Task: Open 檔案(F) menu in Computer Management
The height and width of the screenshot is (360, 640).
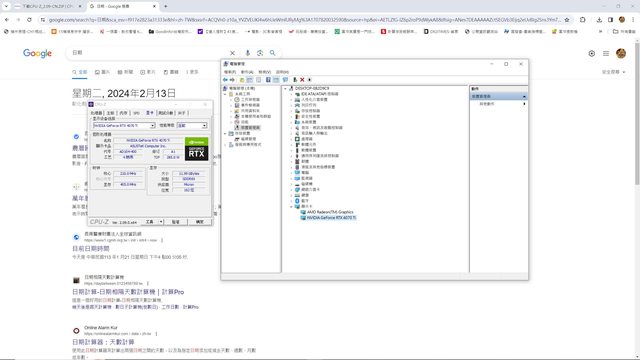Action: pyautogui.click(x=230, y=72)
